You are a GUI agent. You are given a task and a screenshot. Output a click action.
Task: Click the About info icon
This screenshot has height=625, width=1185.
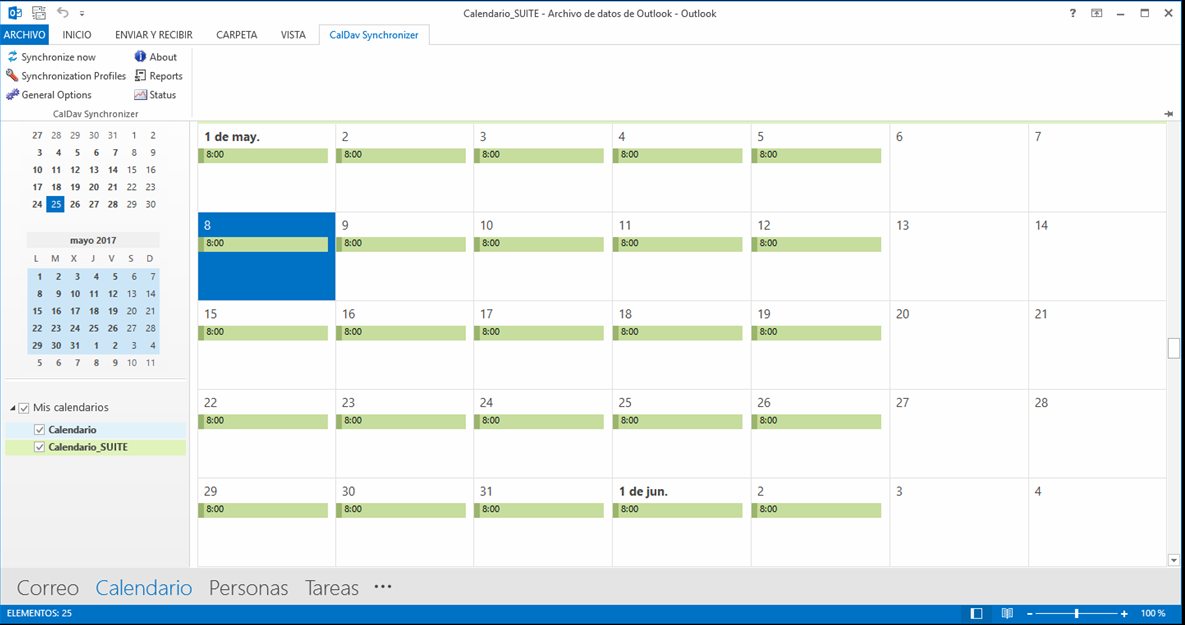pyautogui.click(x=140, y=57)
